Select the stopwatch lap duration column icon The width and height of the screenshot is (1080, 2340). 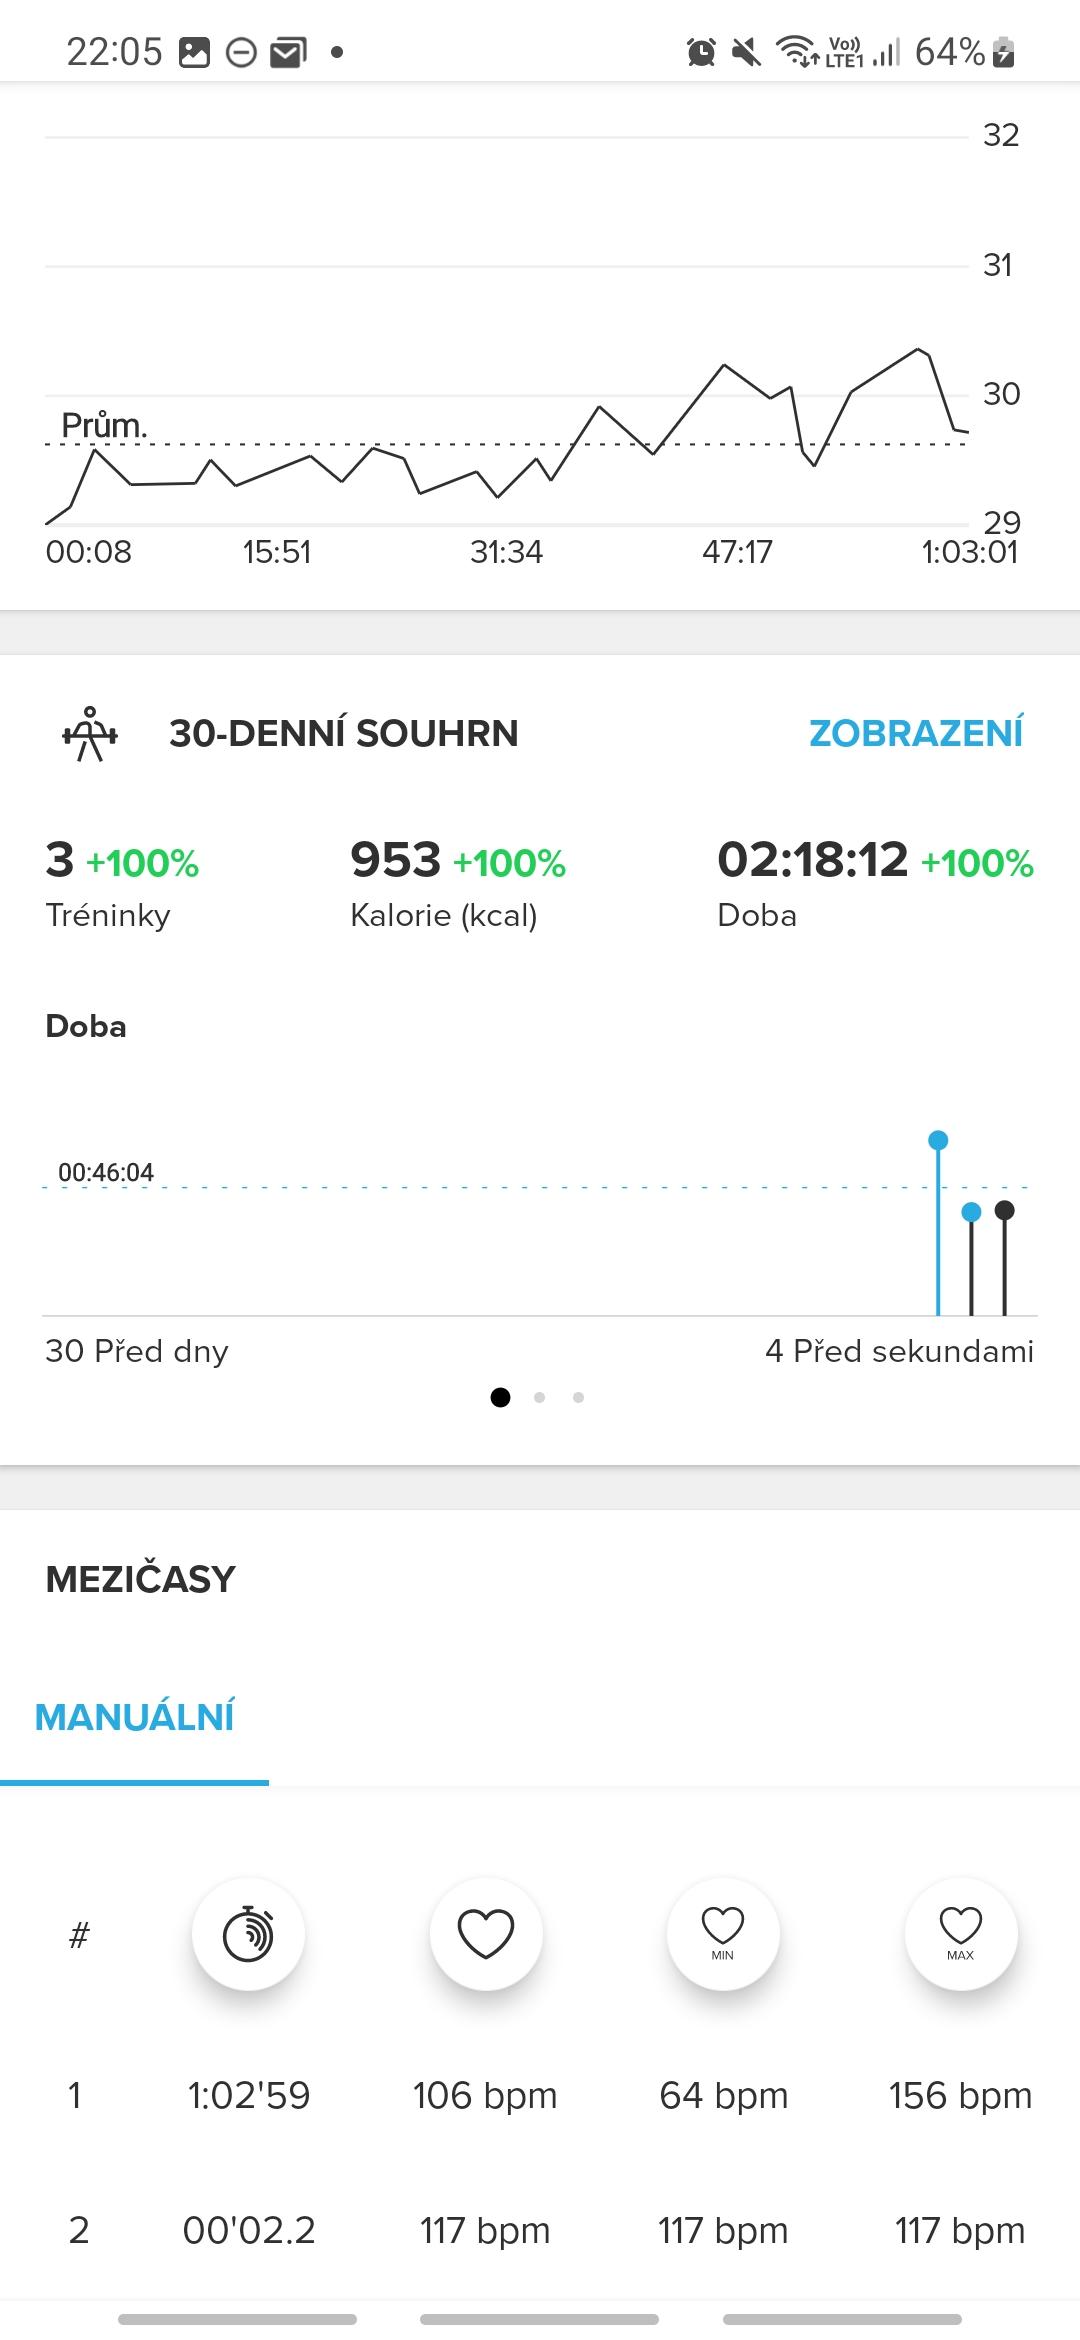(248, 1933)
